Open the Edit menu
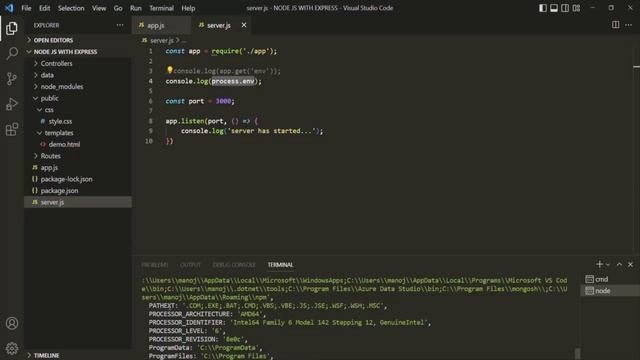 (44, 8)
